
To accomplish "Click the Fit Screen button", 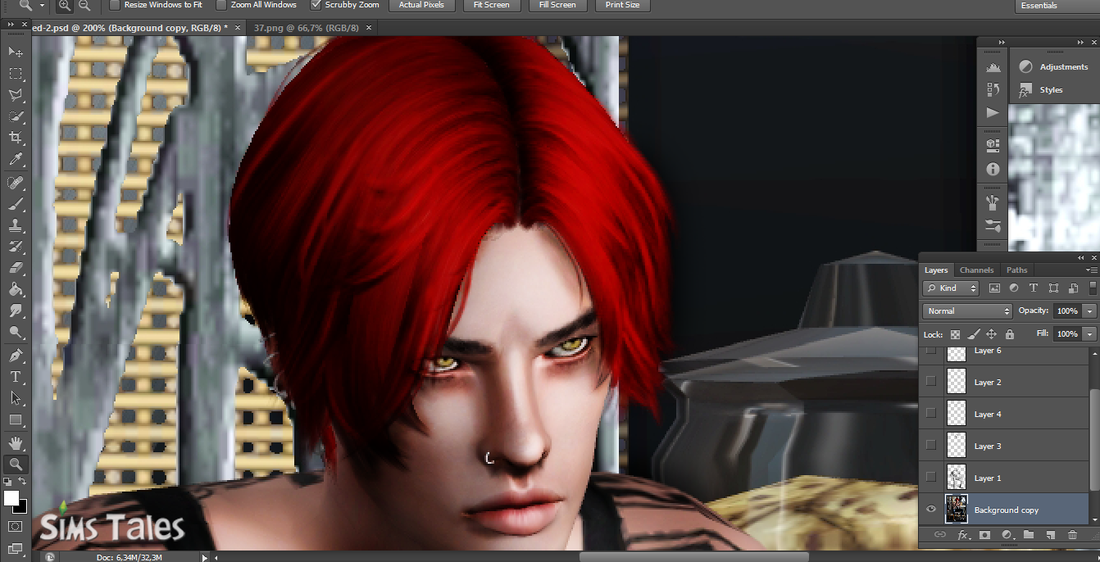I will 491,5.
